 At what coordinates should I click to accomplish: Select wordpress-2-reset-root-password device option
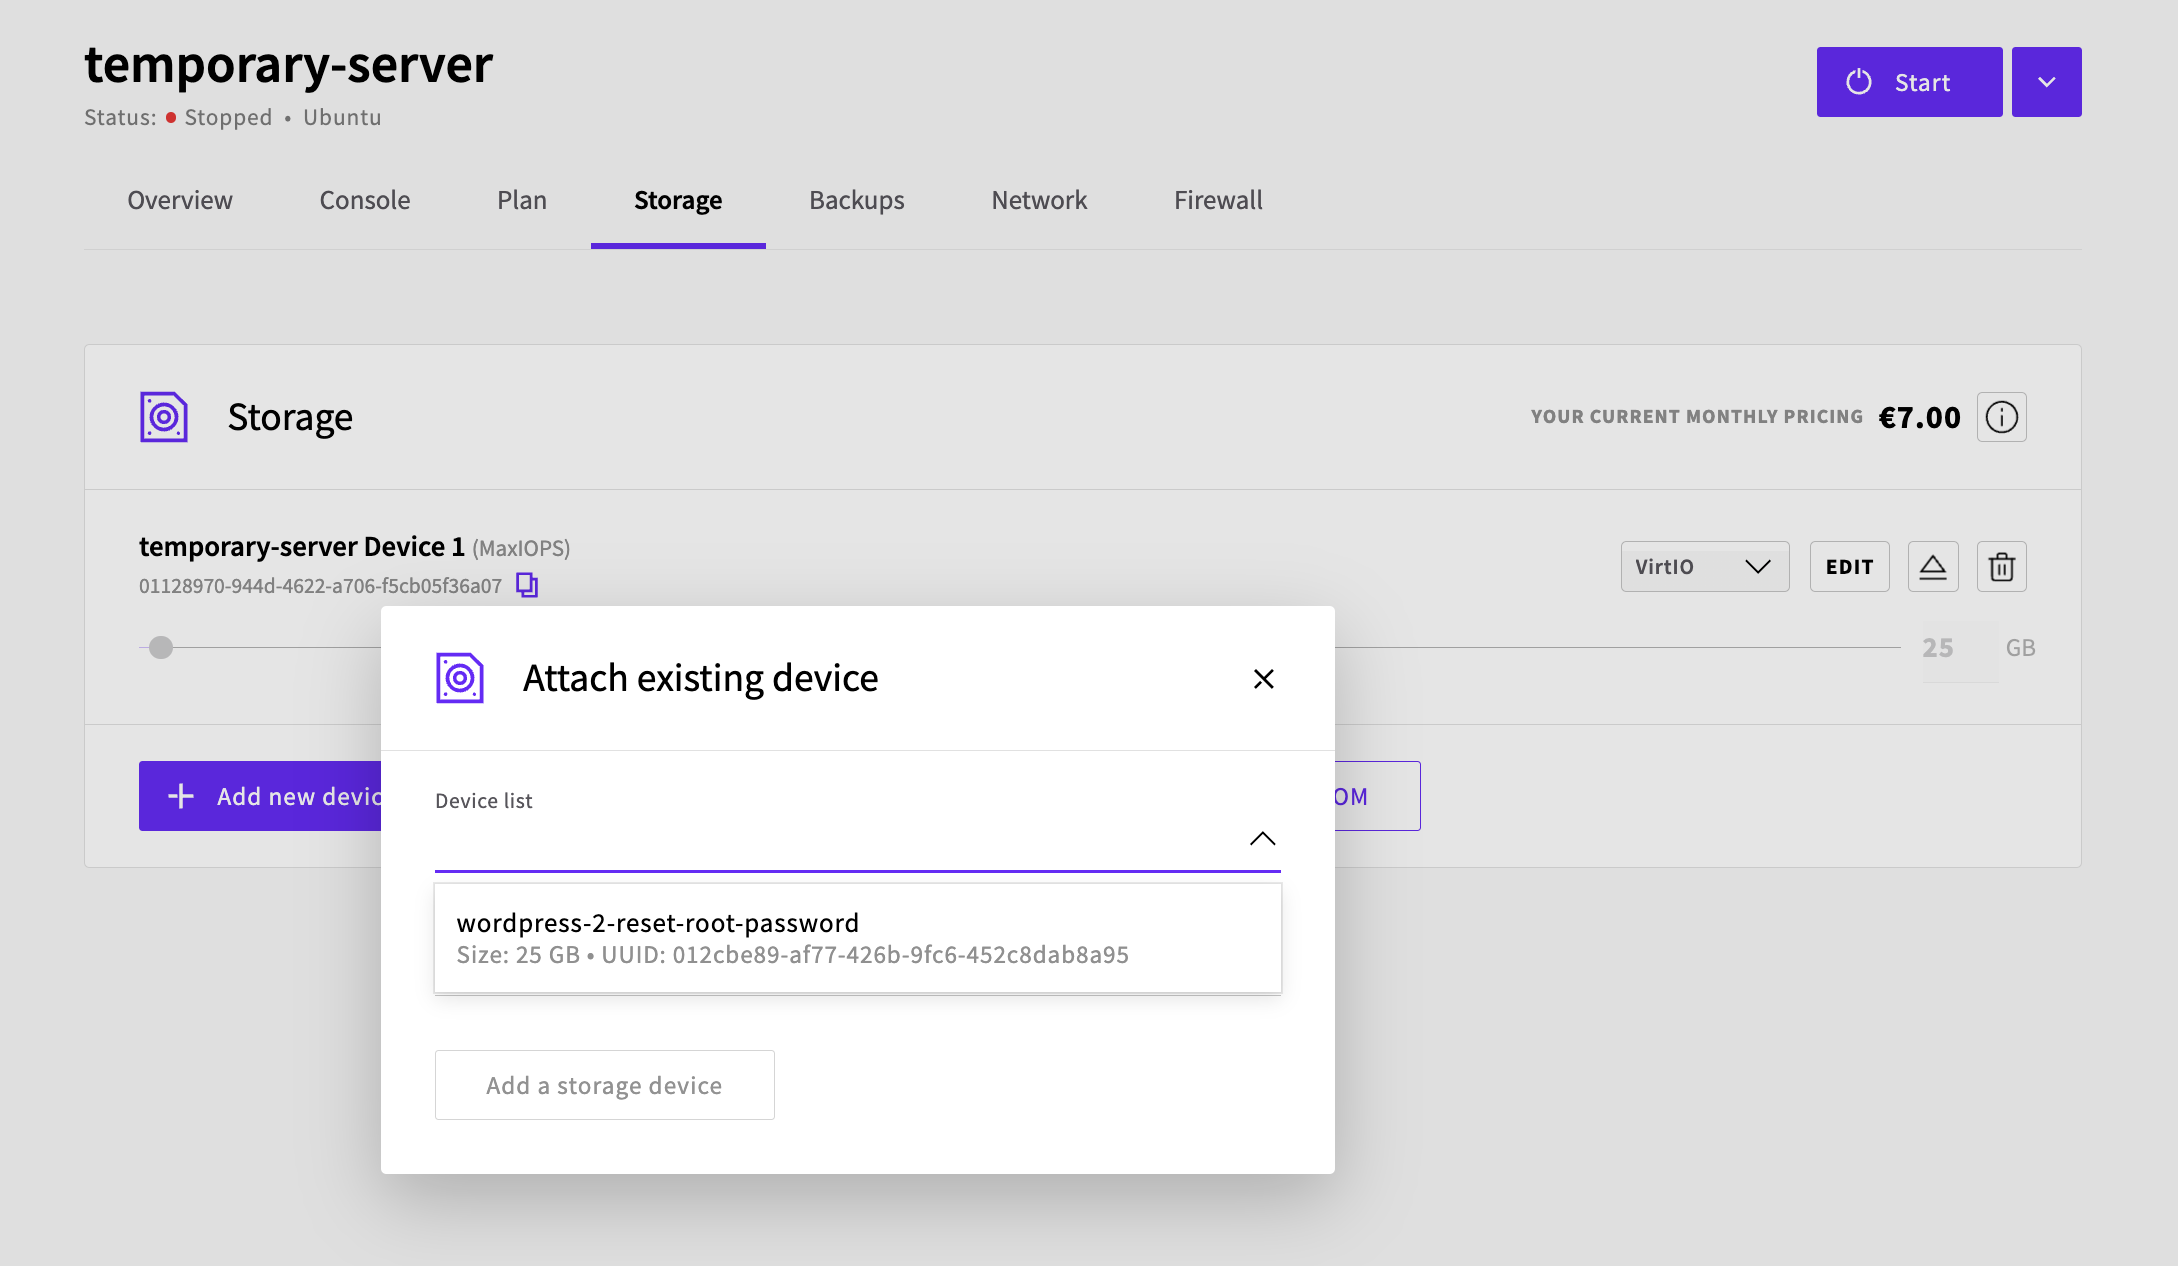(858, 938)
